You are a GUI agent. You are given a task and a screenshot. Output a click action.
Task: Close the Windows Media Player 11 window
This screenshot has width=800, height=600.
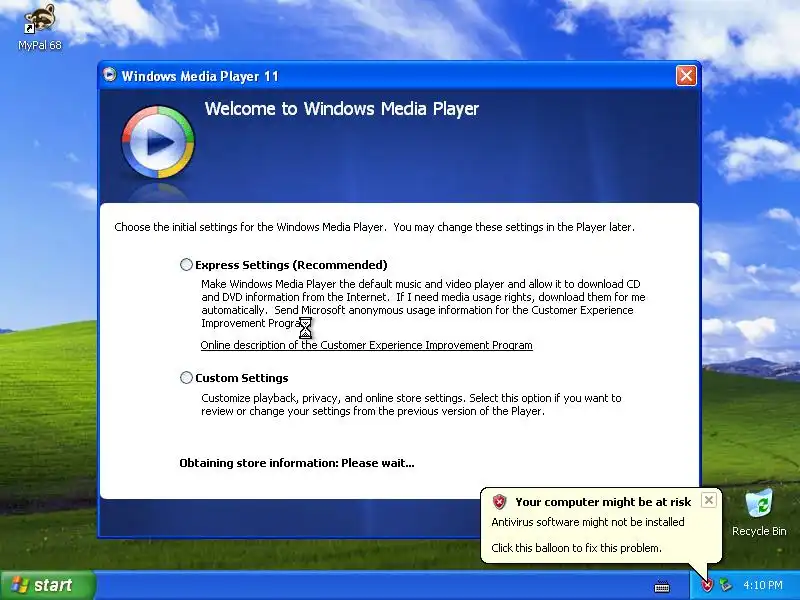point(686,76)
